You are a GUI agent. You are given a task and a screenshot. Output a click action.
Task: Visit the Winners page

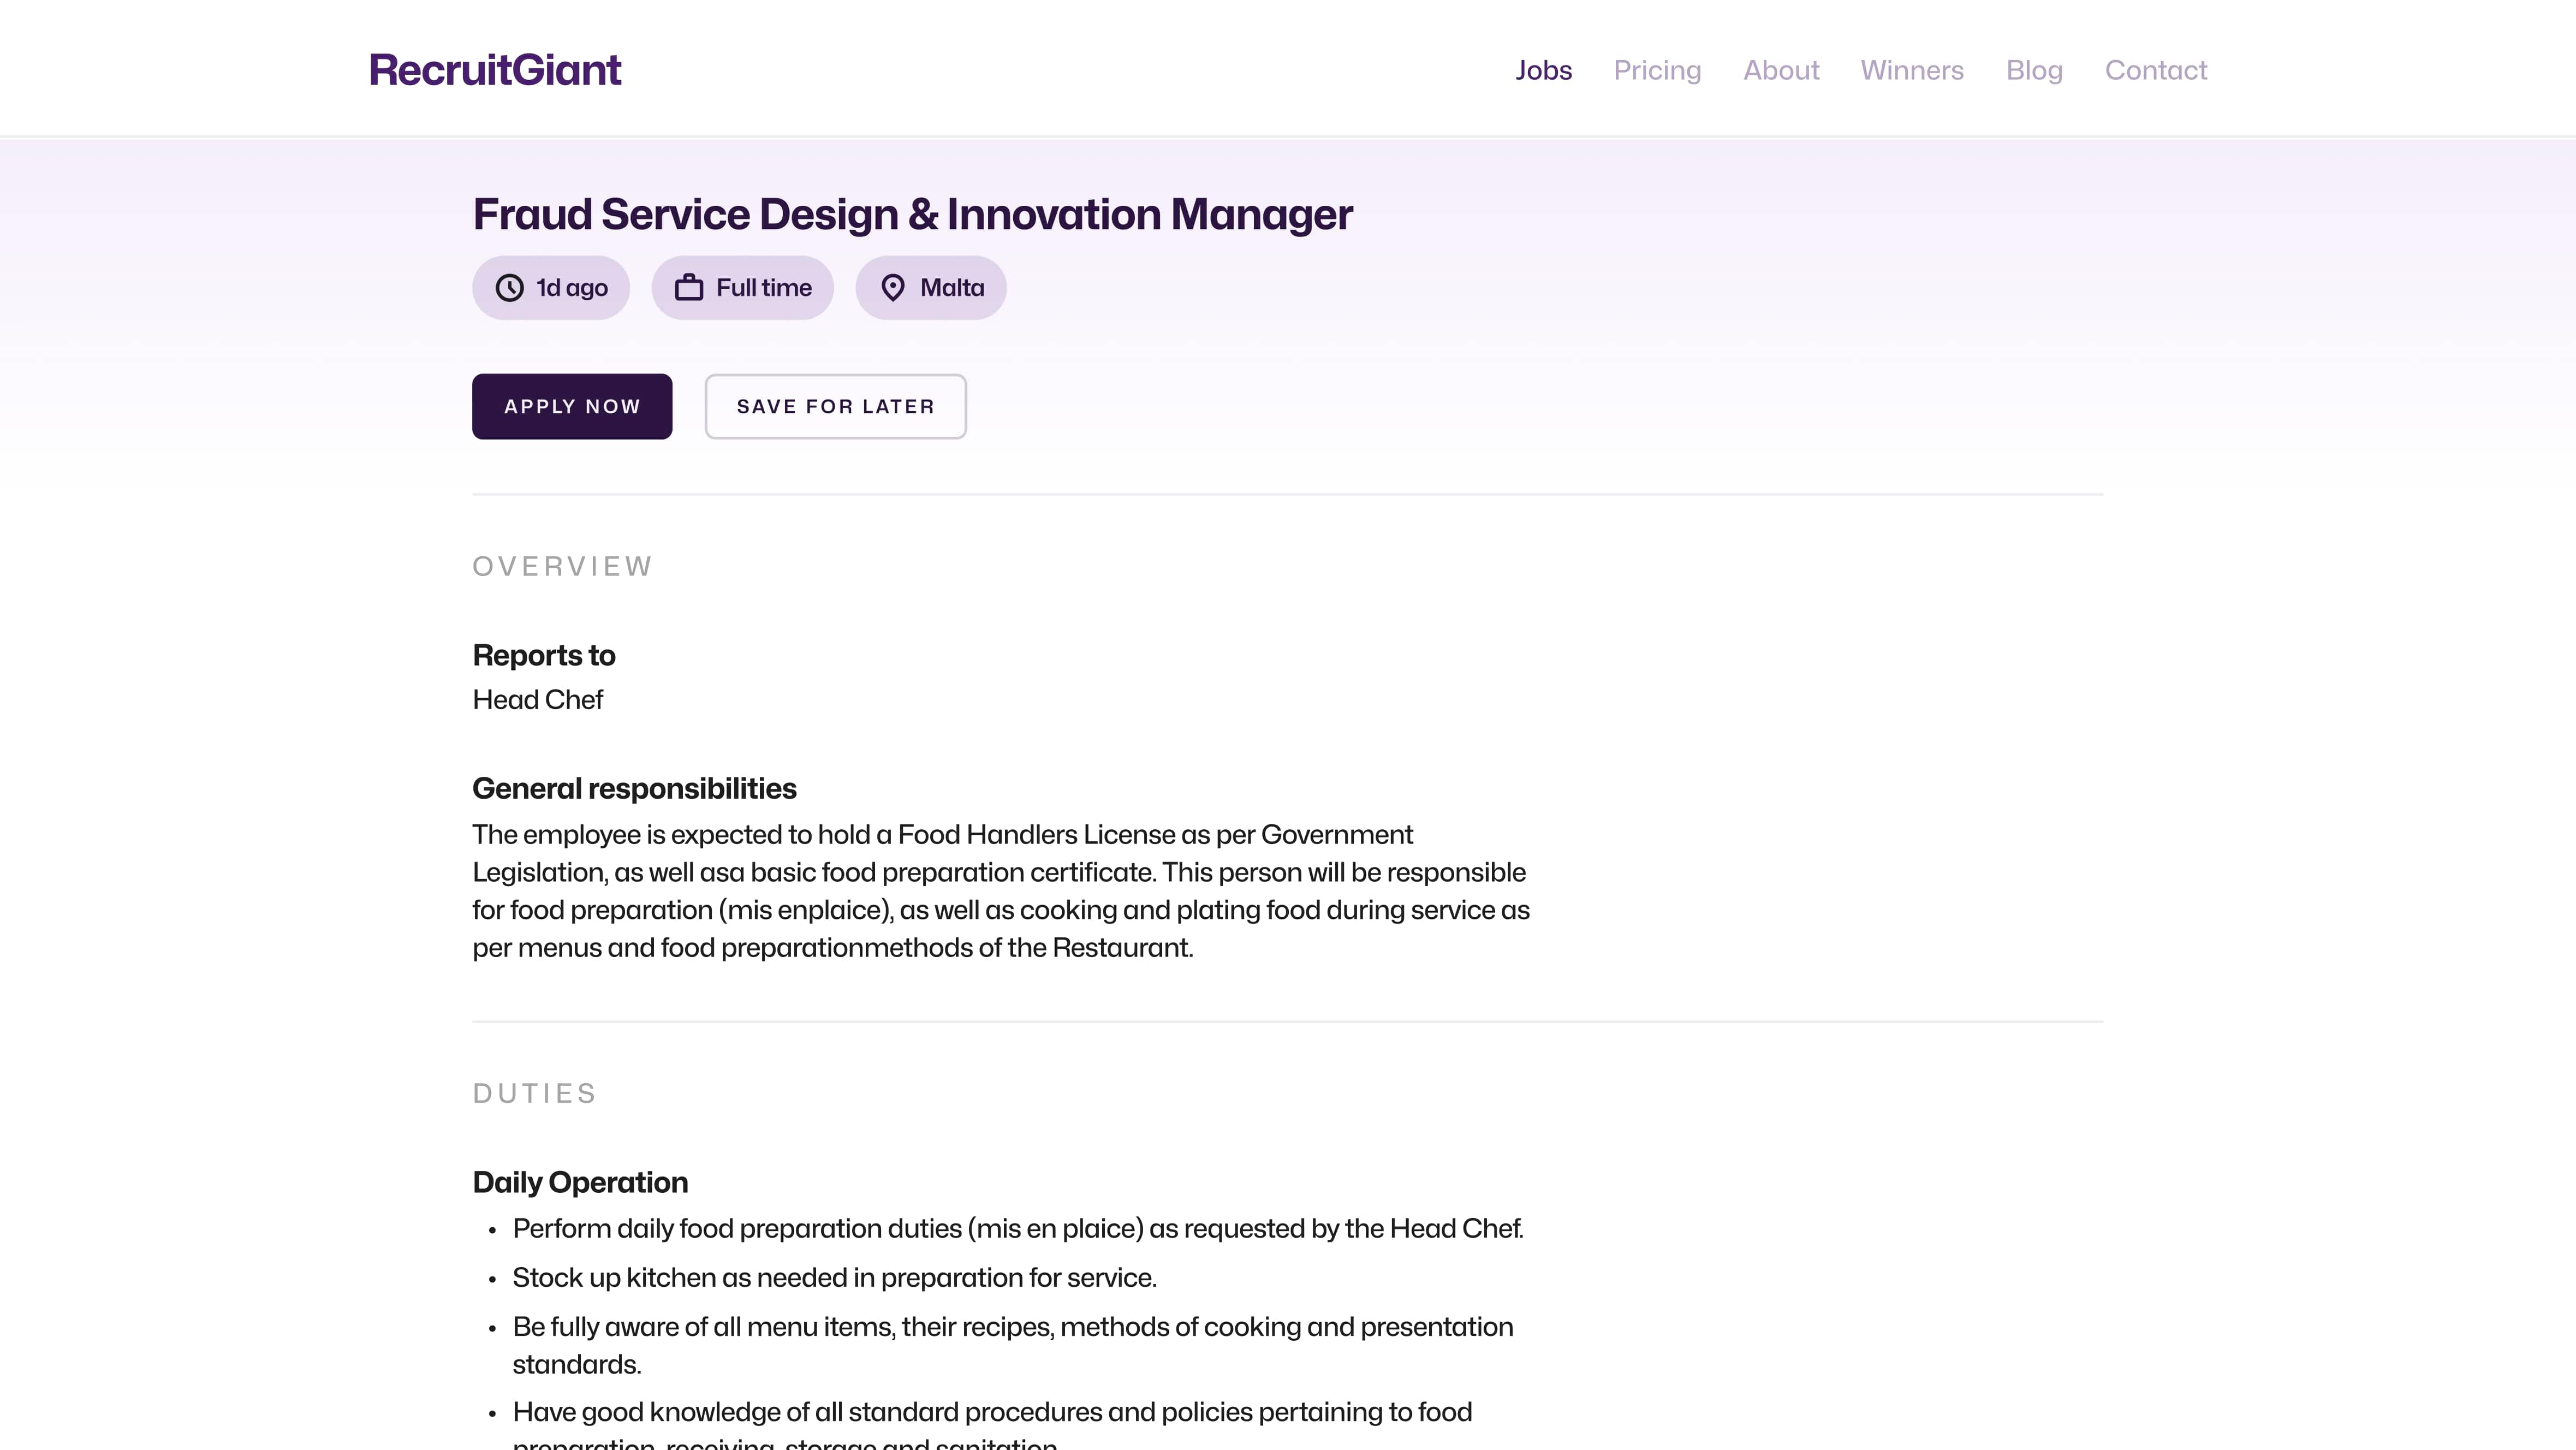tap(1912, 70)
